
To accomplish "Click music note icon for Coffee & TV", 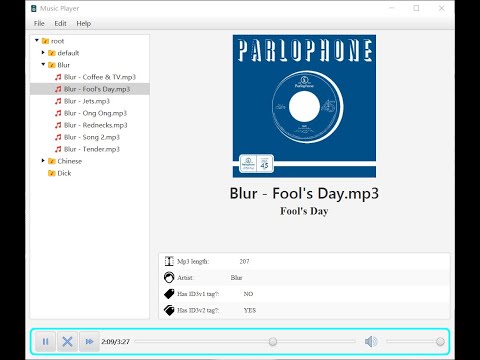I will pyautogui.click(x=58, y=77).
